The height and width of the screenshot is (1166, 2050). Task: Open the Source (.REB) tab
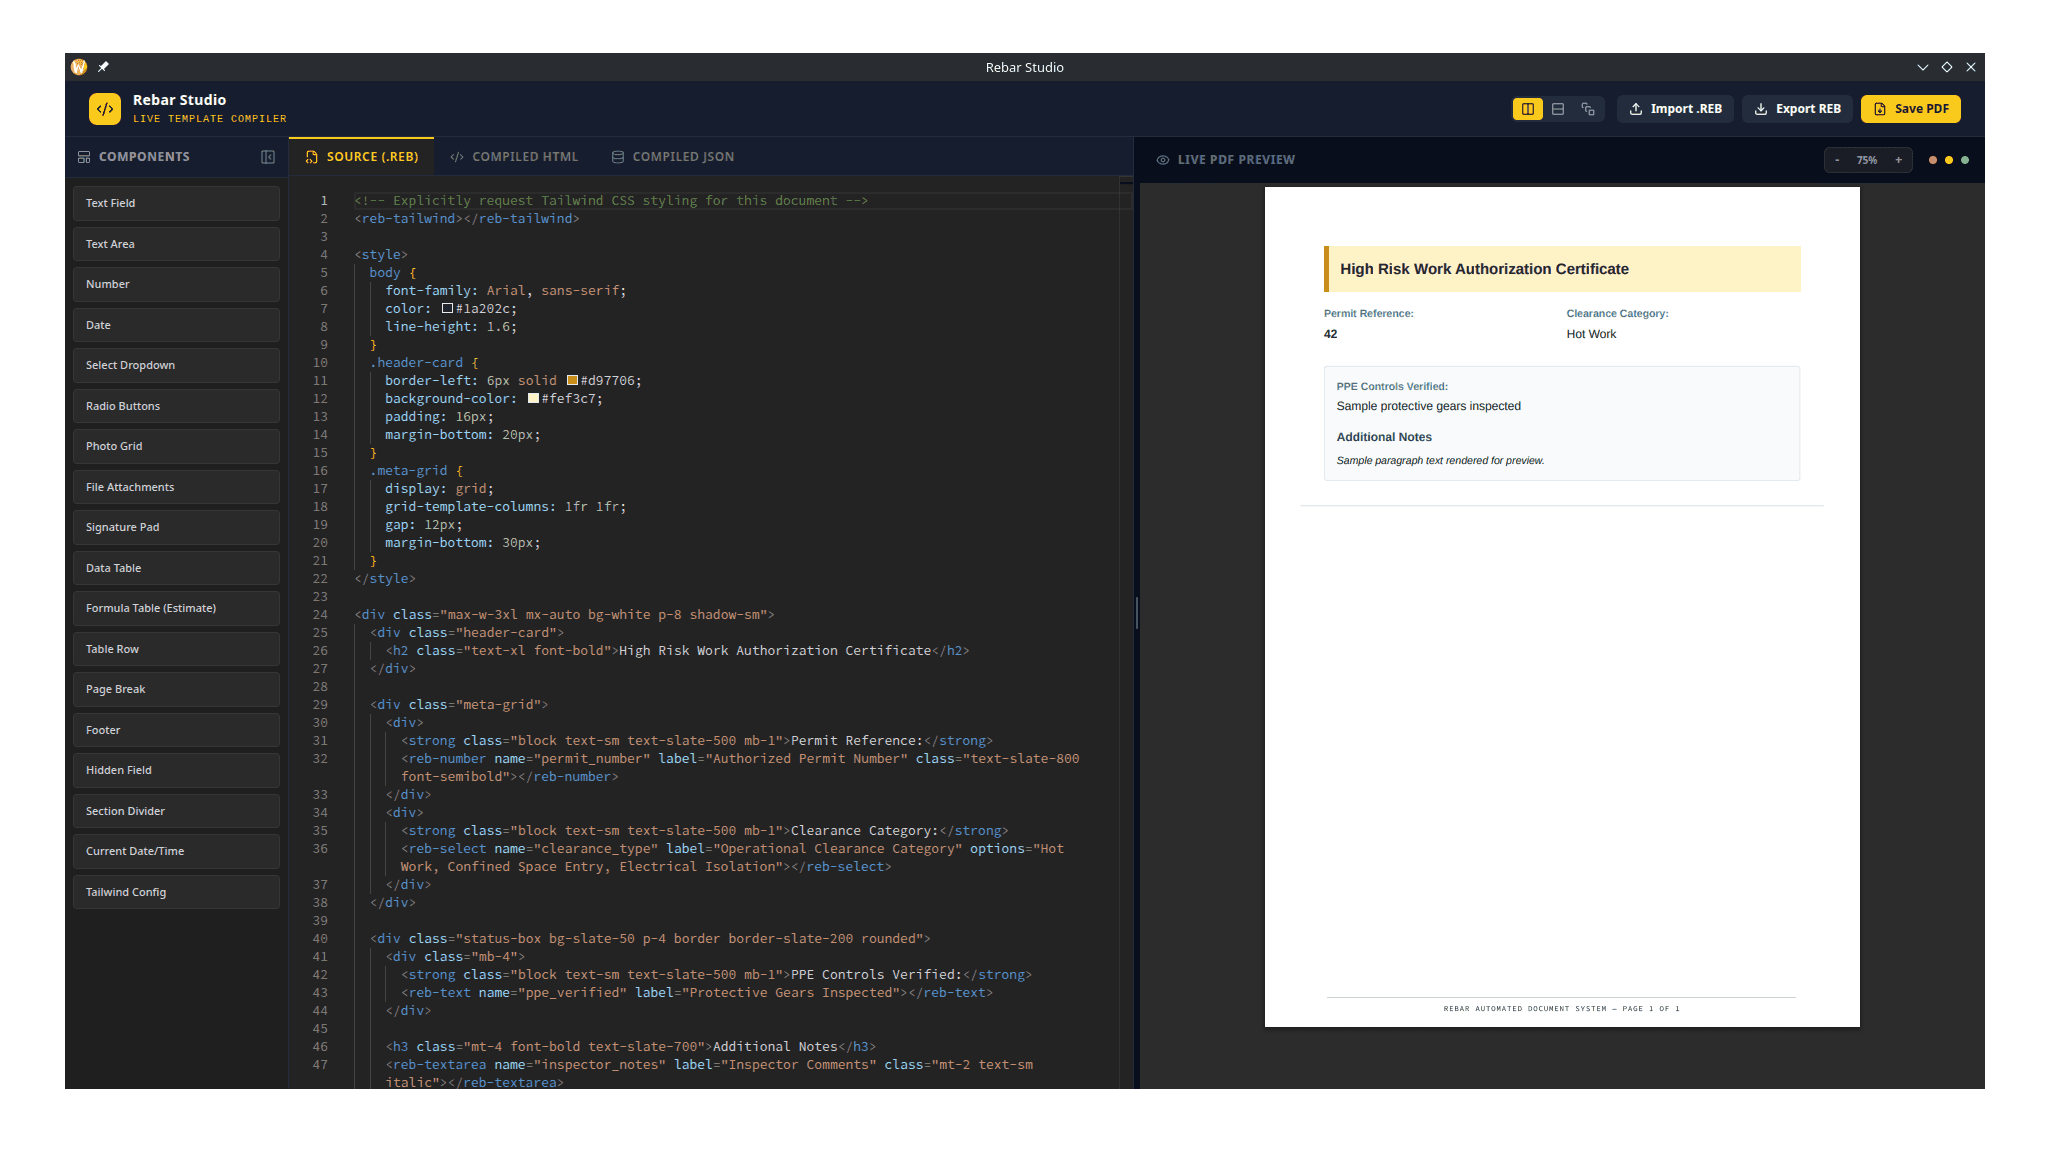pyautogui.click(x=362, y=157)
